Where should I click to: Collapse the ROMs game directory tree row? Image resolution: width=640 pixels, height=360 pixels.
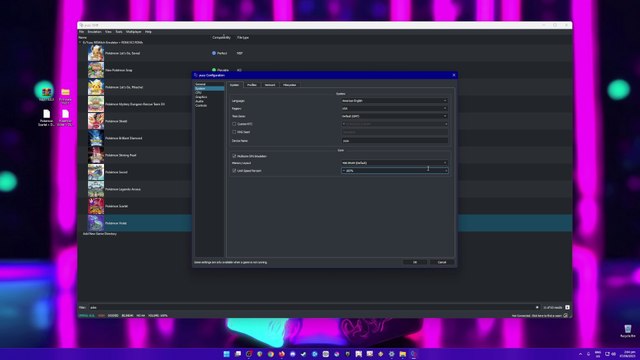(x=80, y=42)
